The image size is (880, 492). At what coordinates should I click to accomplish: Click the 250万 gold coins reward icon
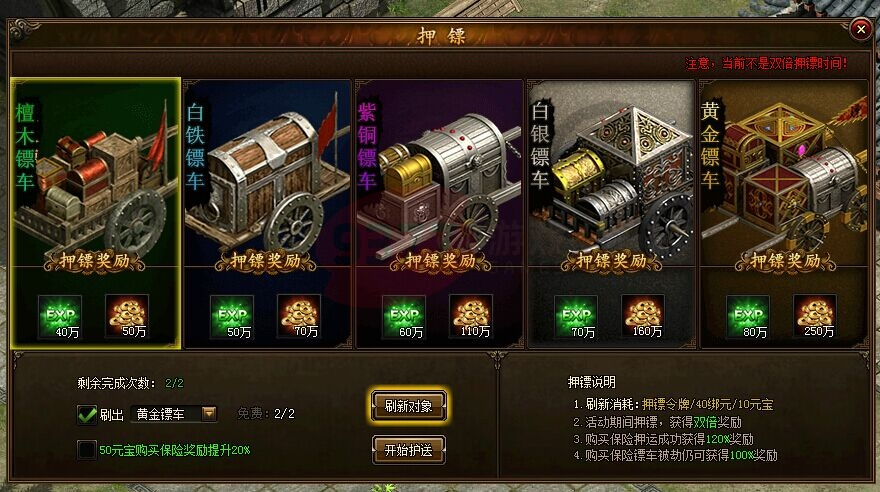click(x=815, y=317)
